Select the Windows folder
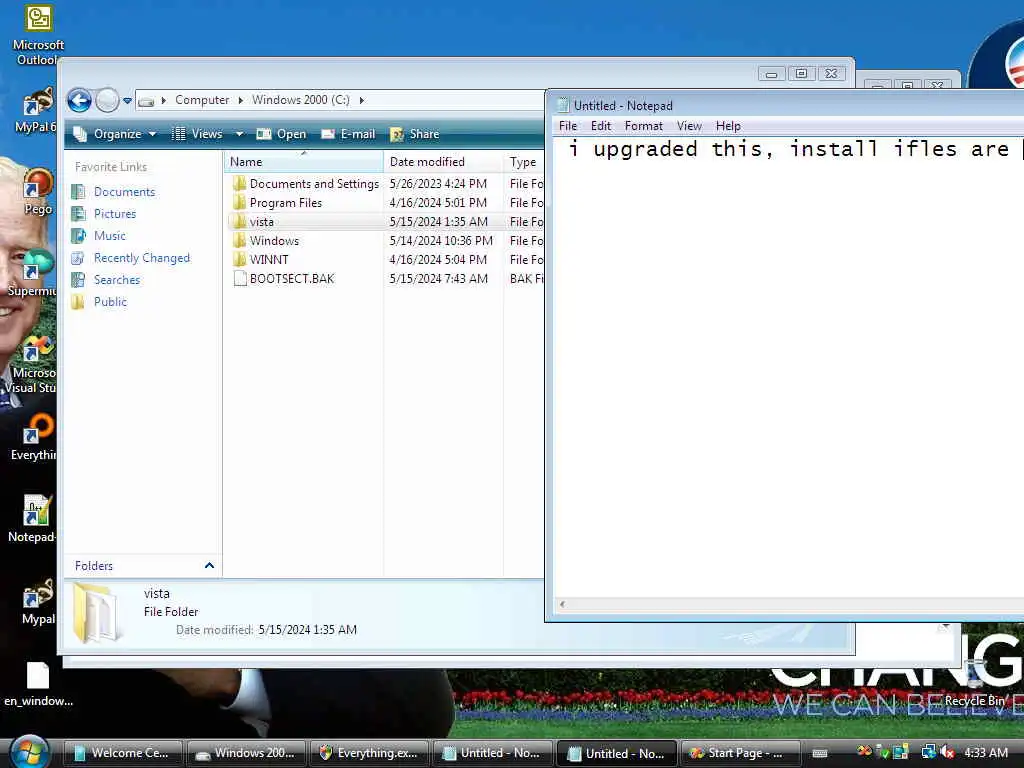Screen dimensions: 1024x768 [274, 241]
